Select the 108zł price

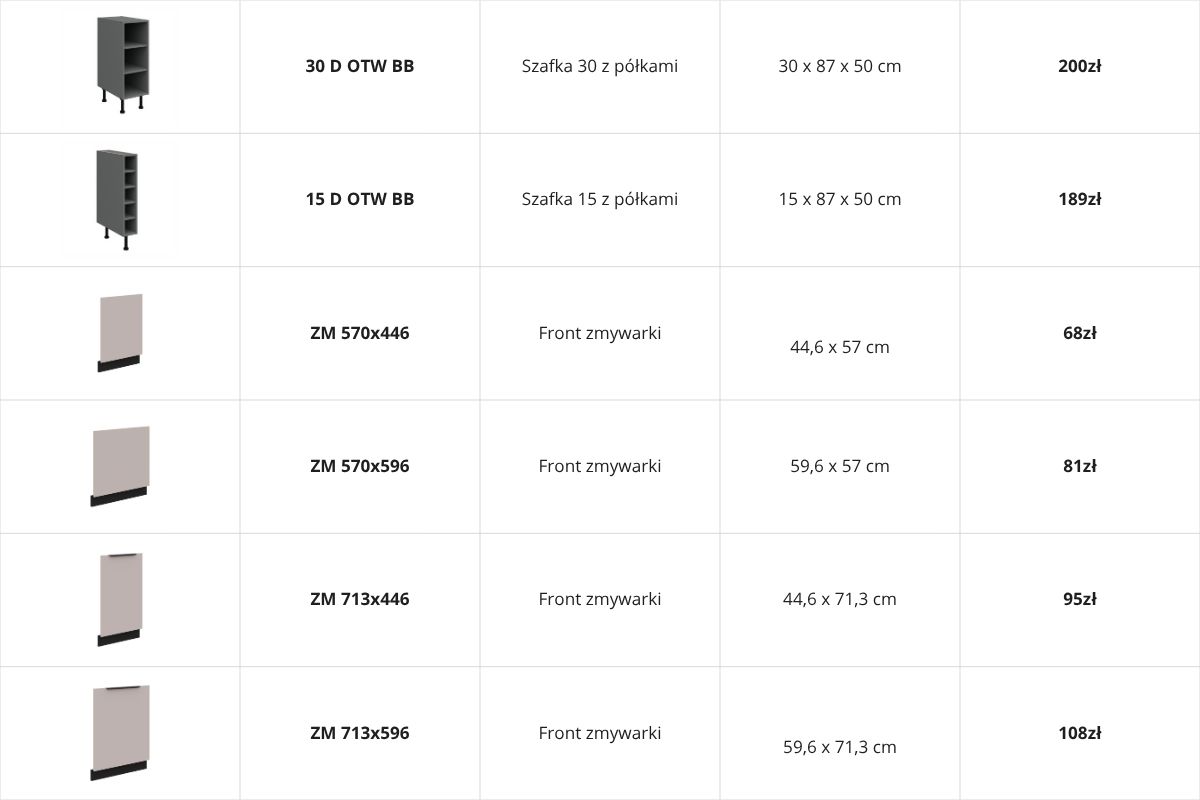tap(1080, 733)
